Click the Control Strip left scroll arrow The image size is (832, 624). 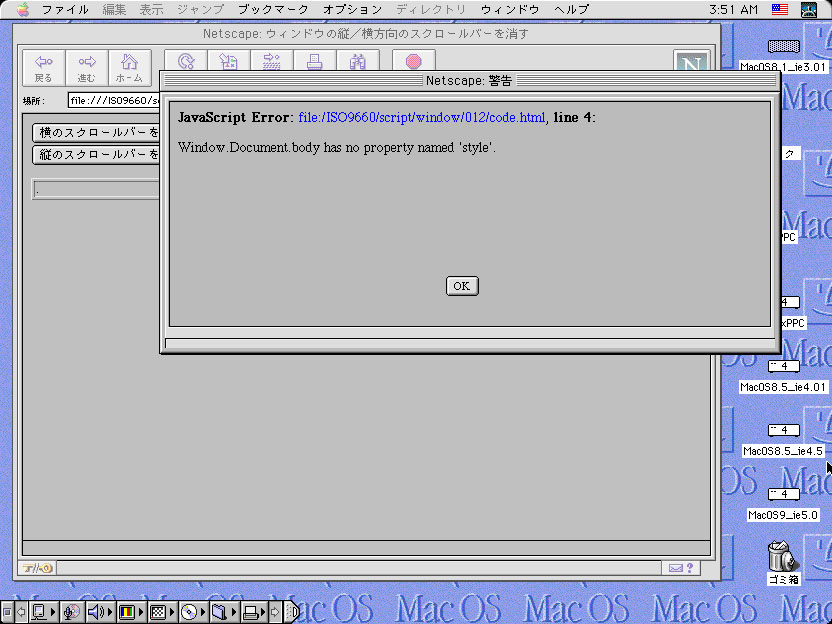(21, 612)
